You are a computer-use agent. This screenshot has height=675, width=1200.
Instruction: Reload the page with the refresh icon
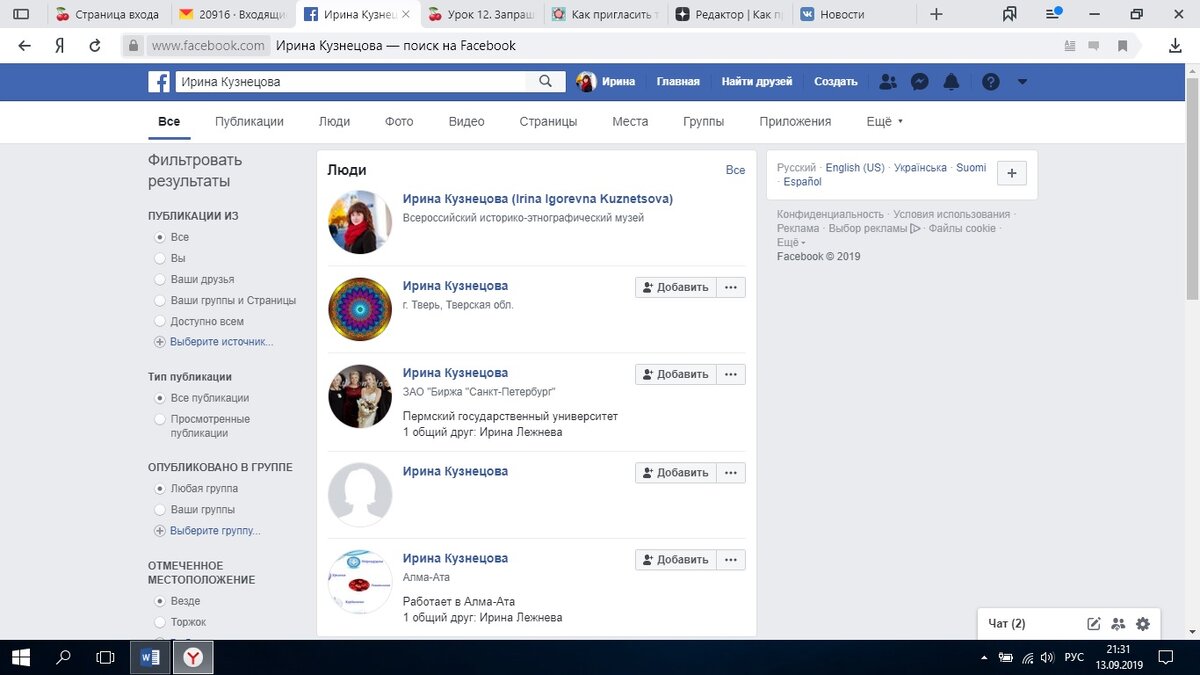point(95,46)
